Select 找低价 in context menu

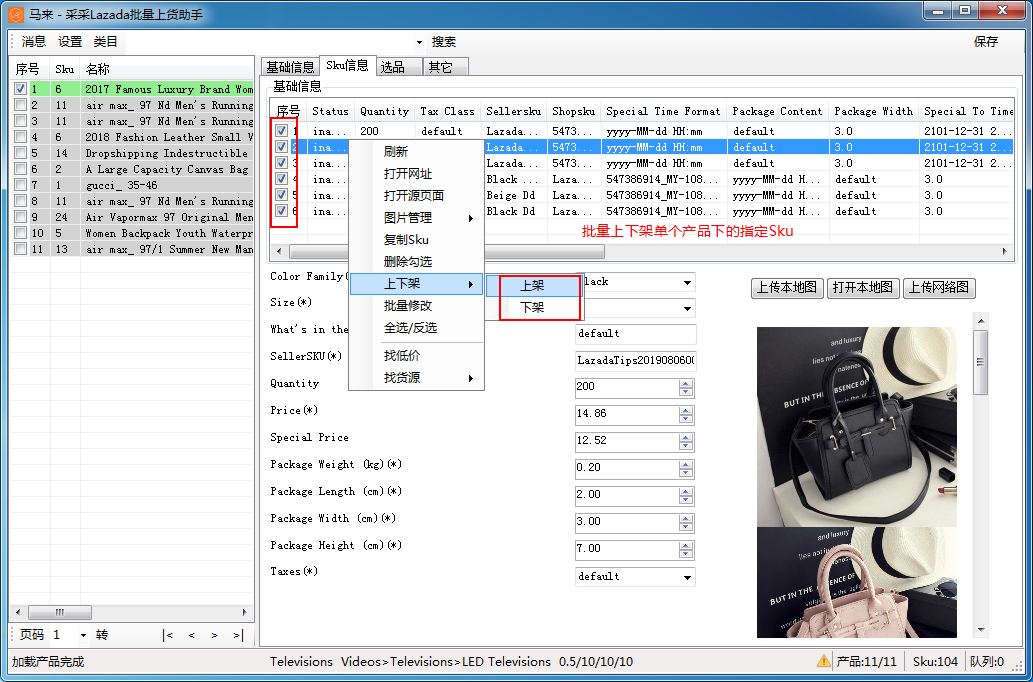416,356
